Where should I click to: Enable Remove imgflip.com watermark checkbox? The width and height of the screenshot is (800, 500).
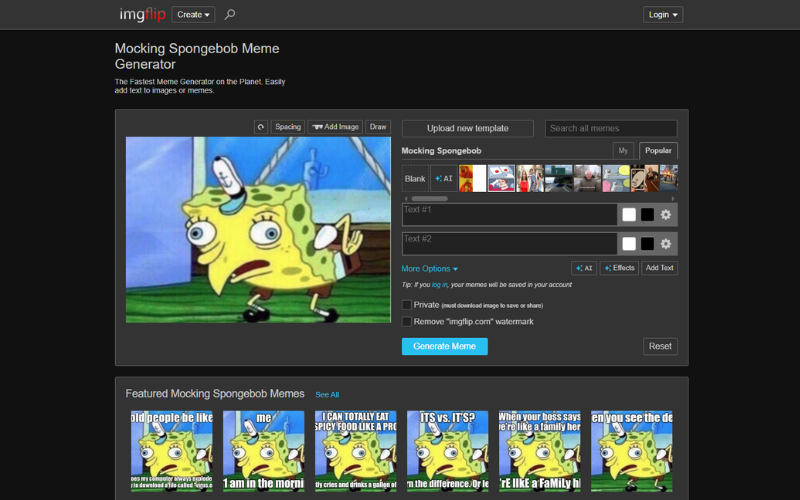407,321
